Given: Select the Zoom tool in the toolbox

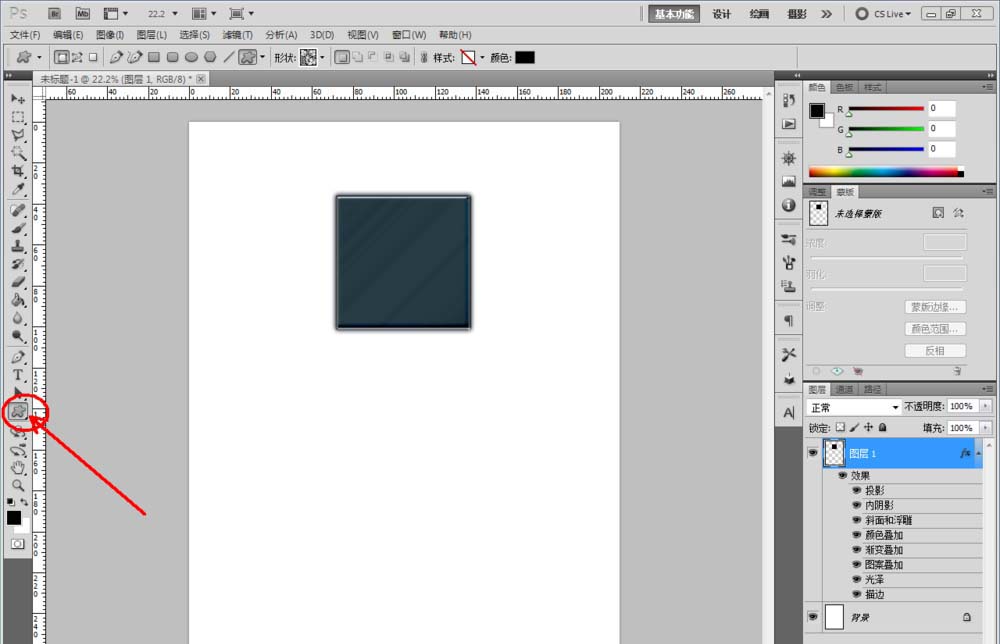Looking at the screenshot, I should (18, 485).
